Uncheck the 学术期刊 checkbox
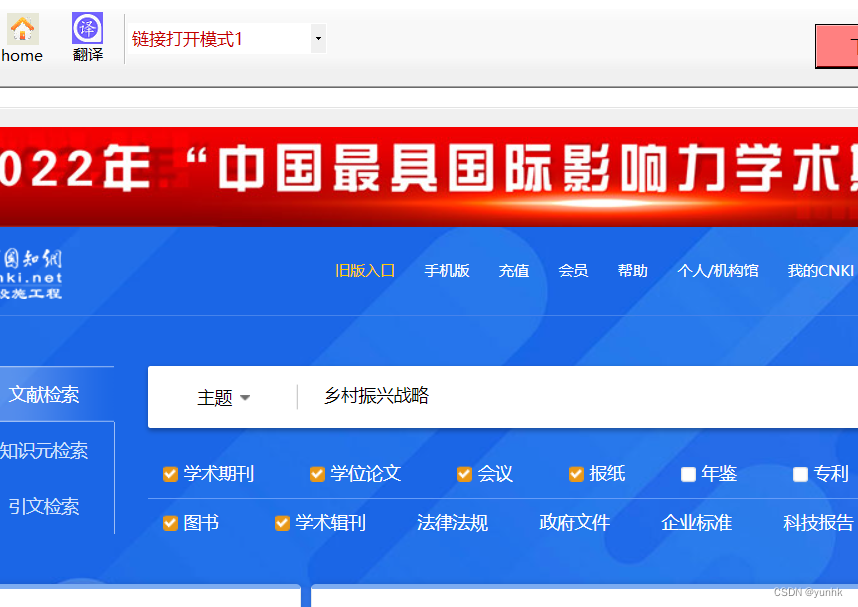 pos(170,474)
